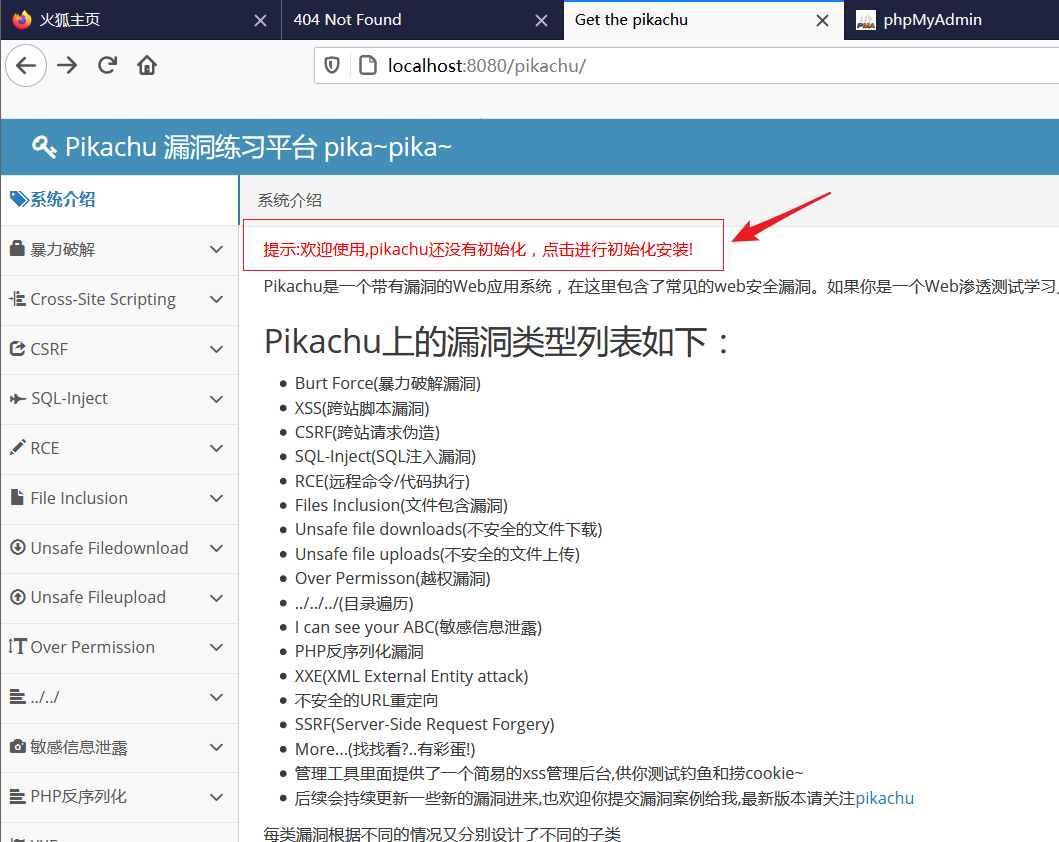Click the pencil icon beside RCE
This screenshot has height=842, width=1059.
(18, 447)
